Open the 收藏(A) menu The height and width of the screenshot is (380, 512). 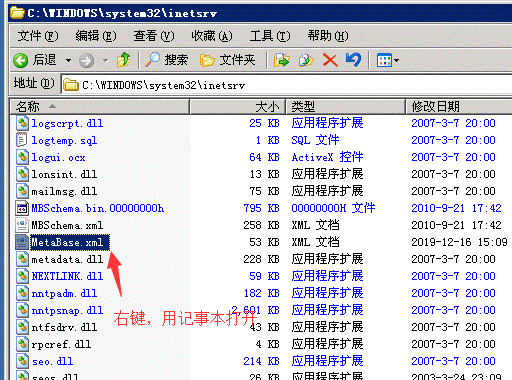click(x=212, y=36)
